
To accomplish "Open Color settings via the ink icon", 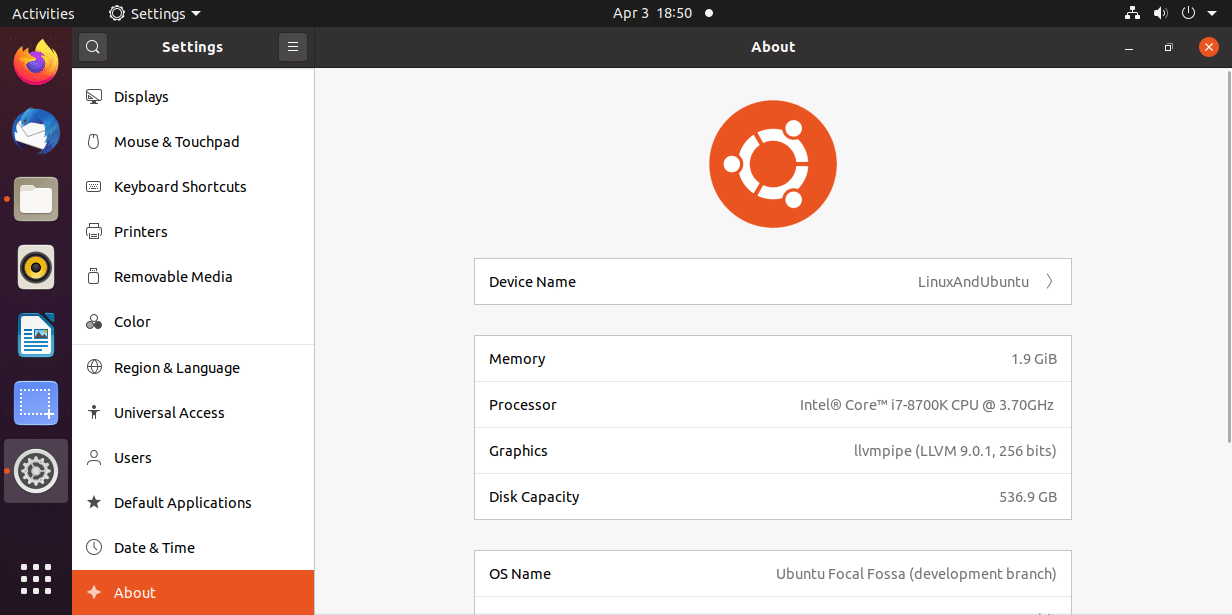I will click(x=93, y=321).
